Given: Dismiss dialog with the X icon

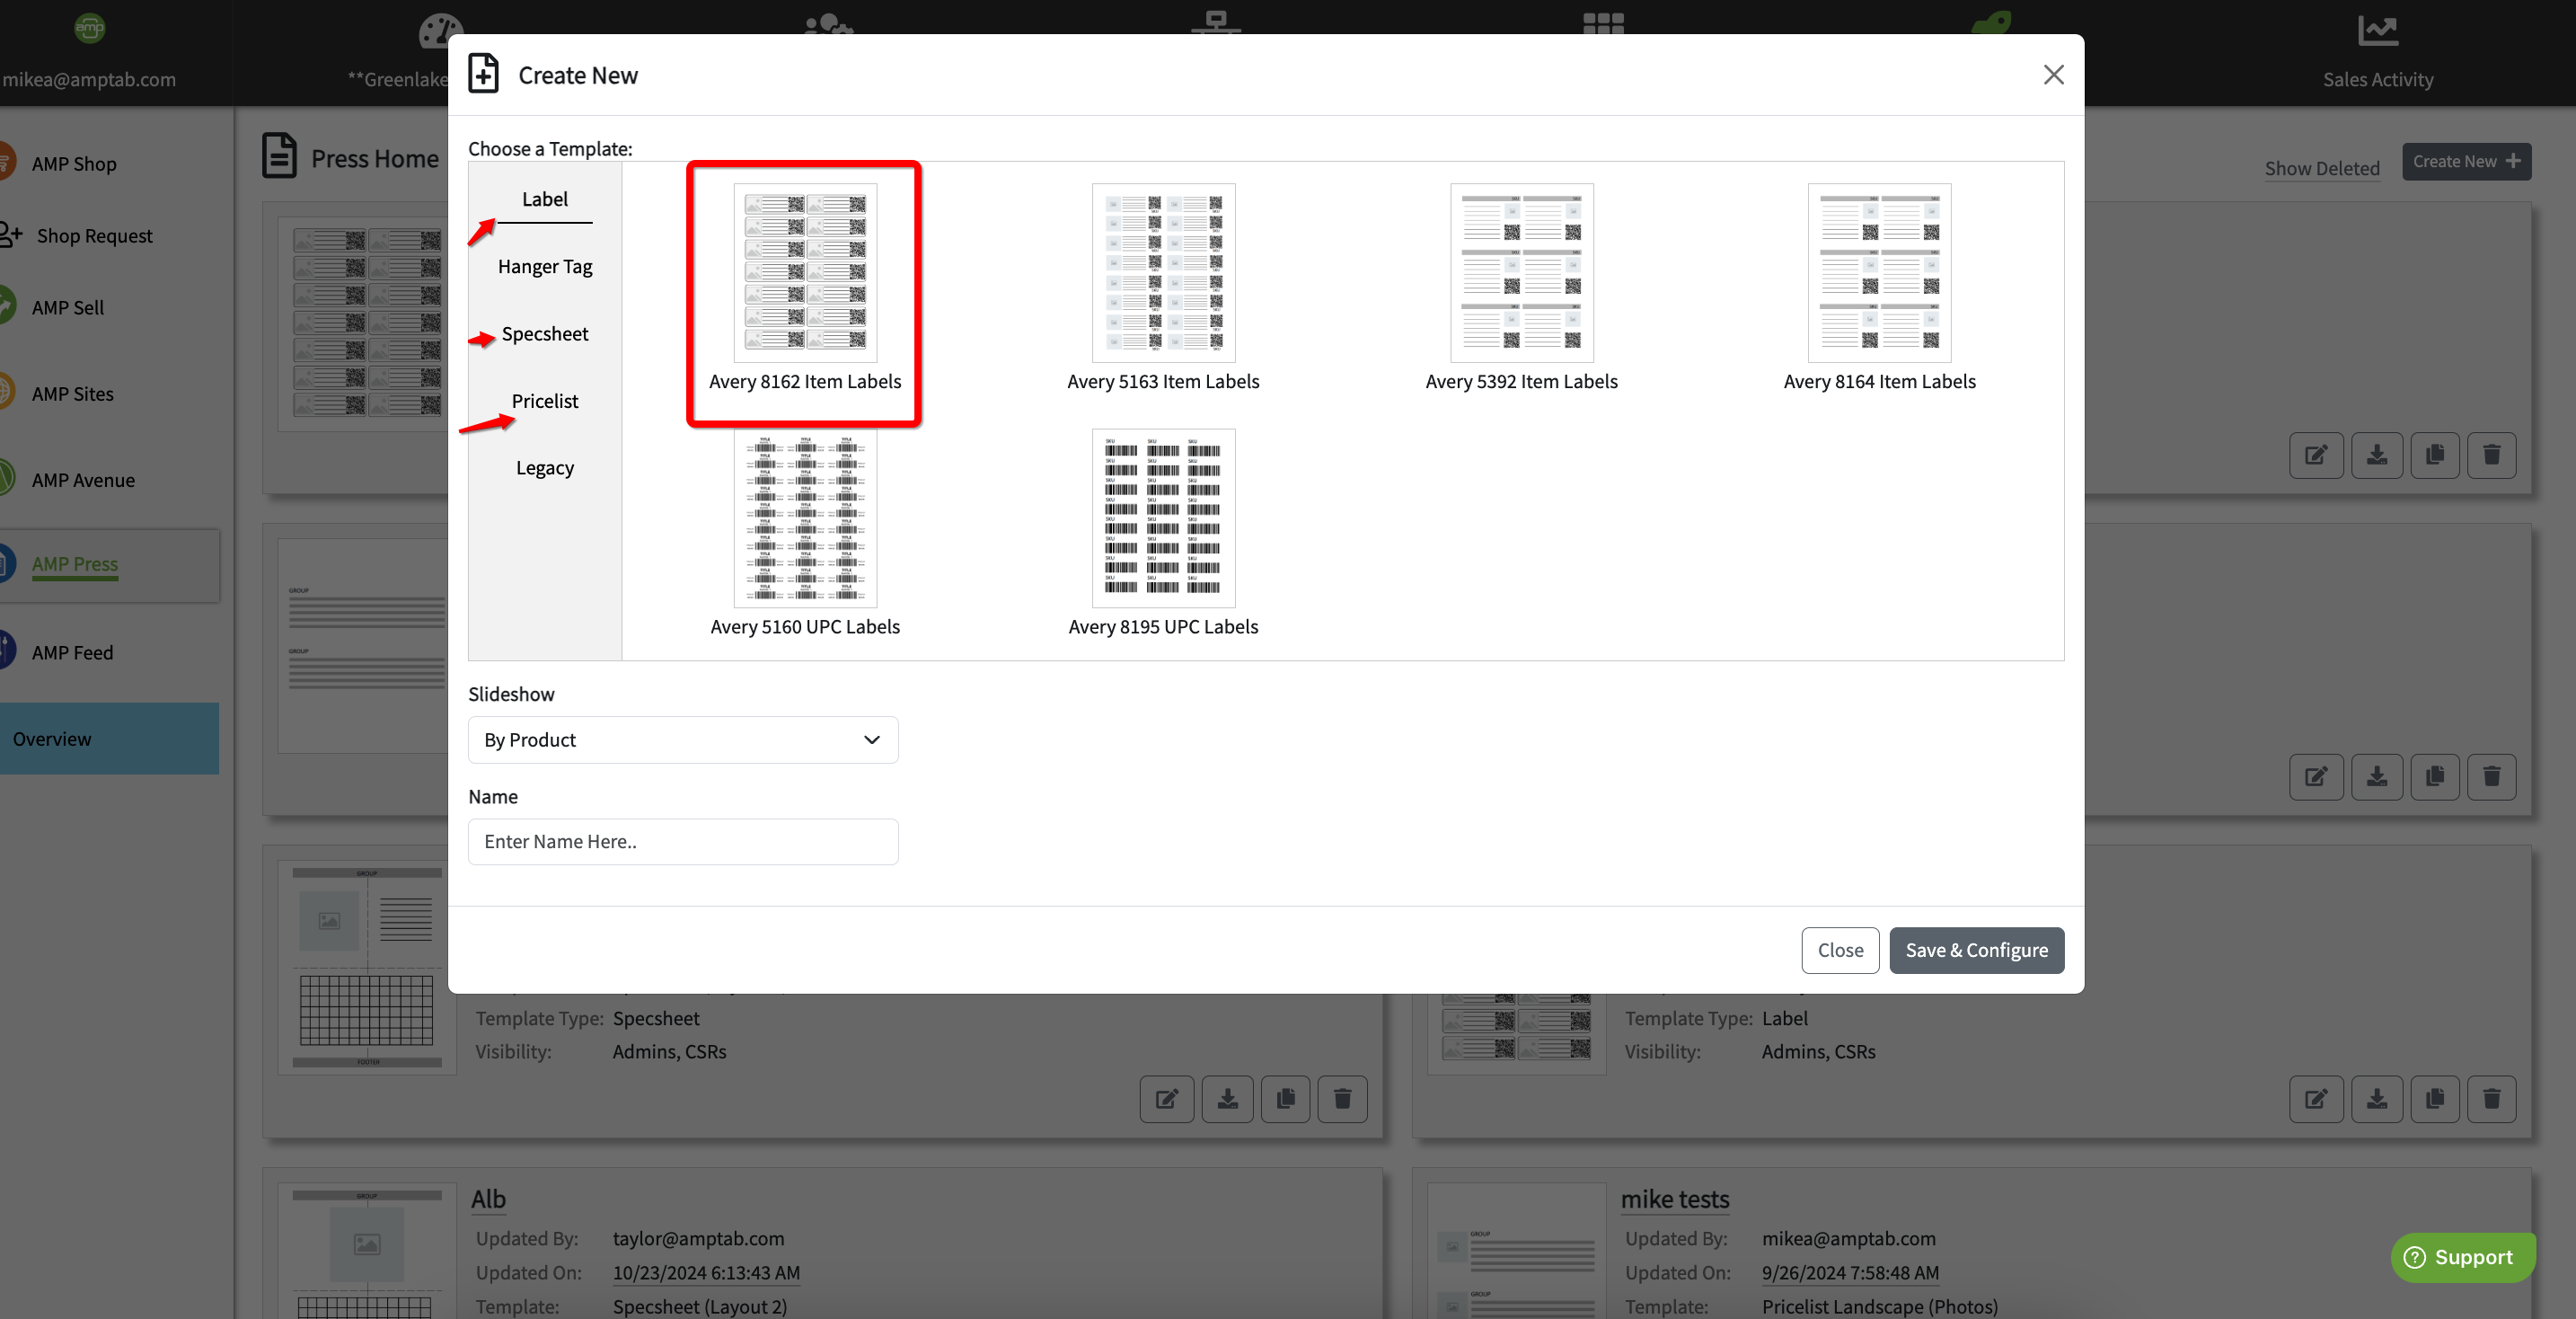Looking at the screenshot, I should point(2053,75).
